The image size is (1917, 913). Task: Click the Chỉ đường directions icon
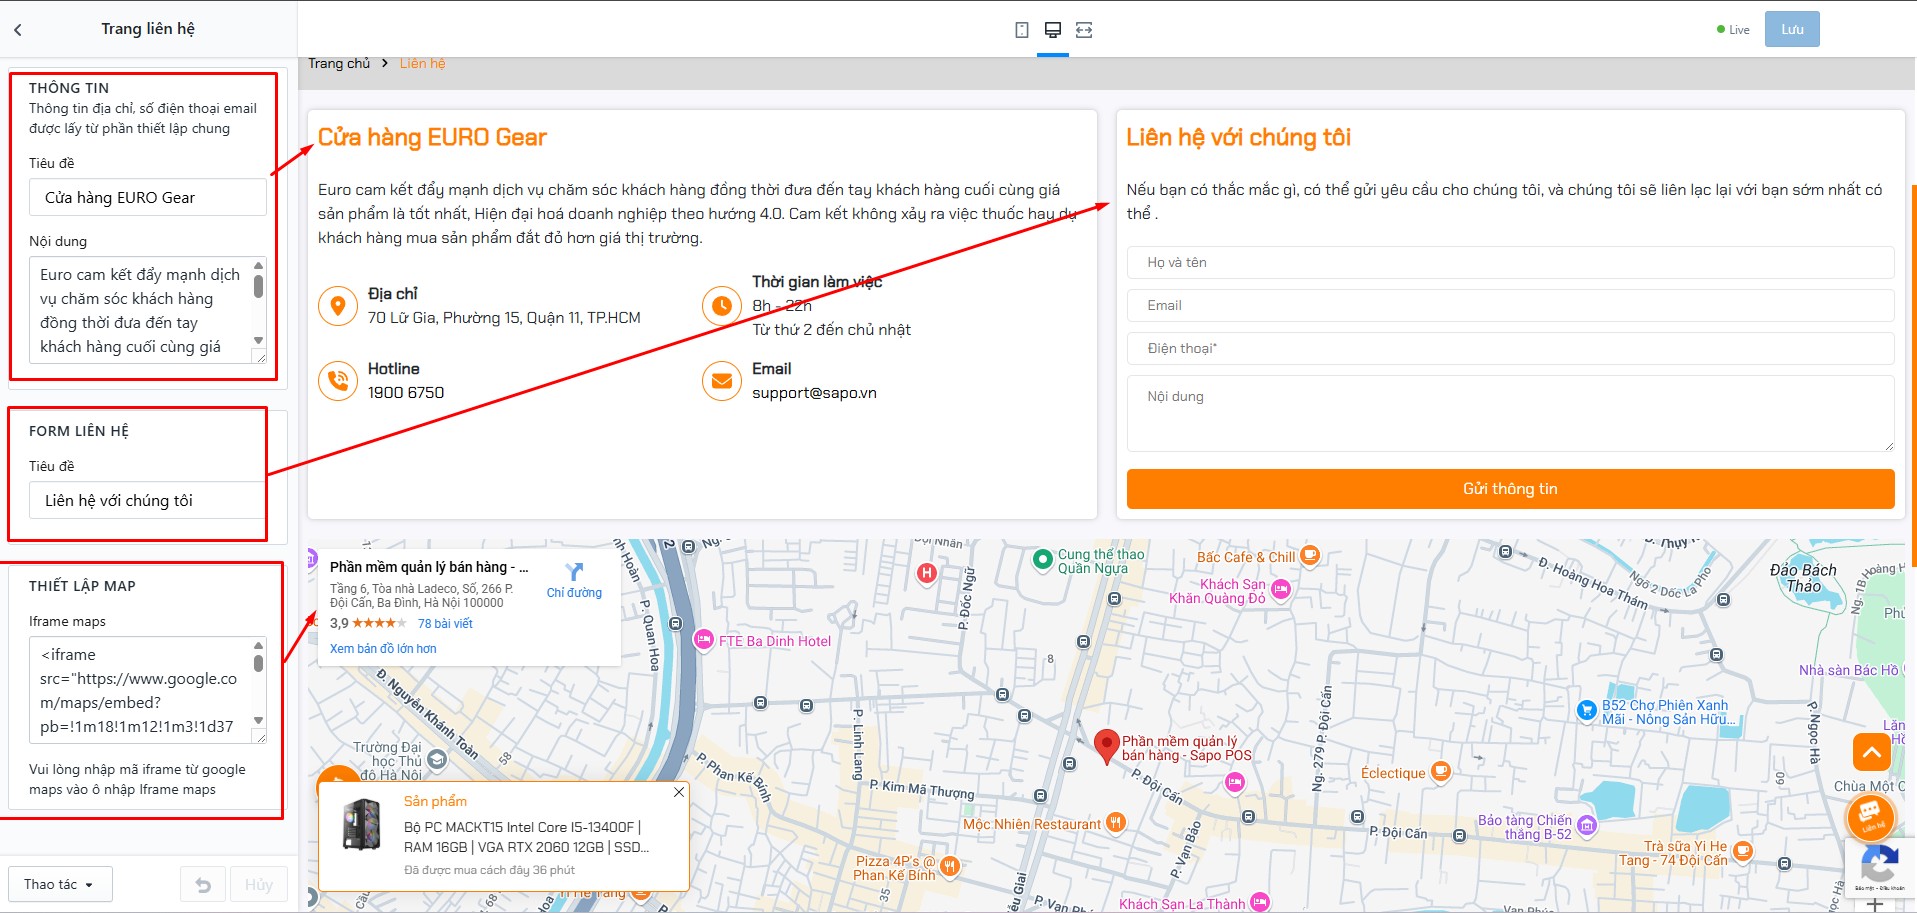click(574, 571)
